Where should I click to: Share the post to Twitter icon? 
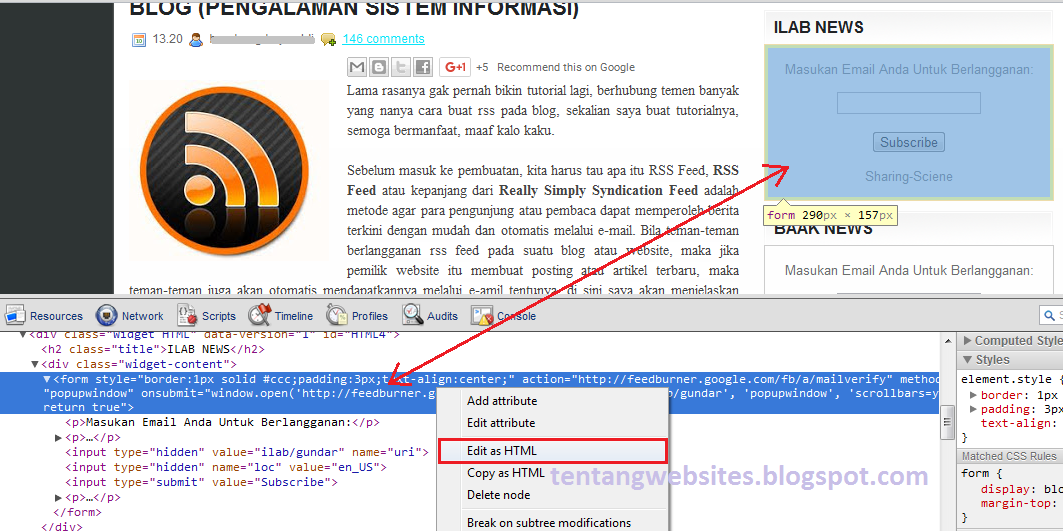[x=401, y=66]
